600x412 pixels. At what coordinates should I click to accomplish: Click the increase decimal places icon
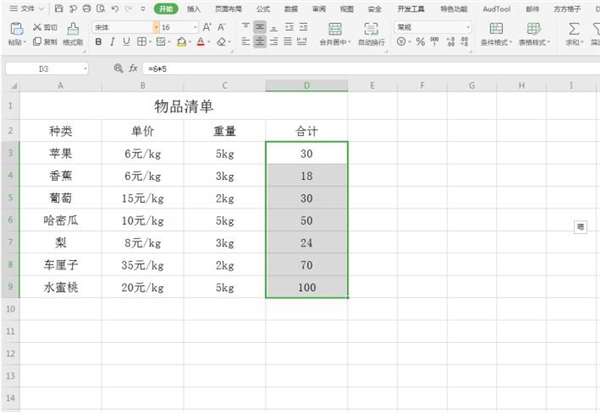pos(451,42)
